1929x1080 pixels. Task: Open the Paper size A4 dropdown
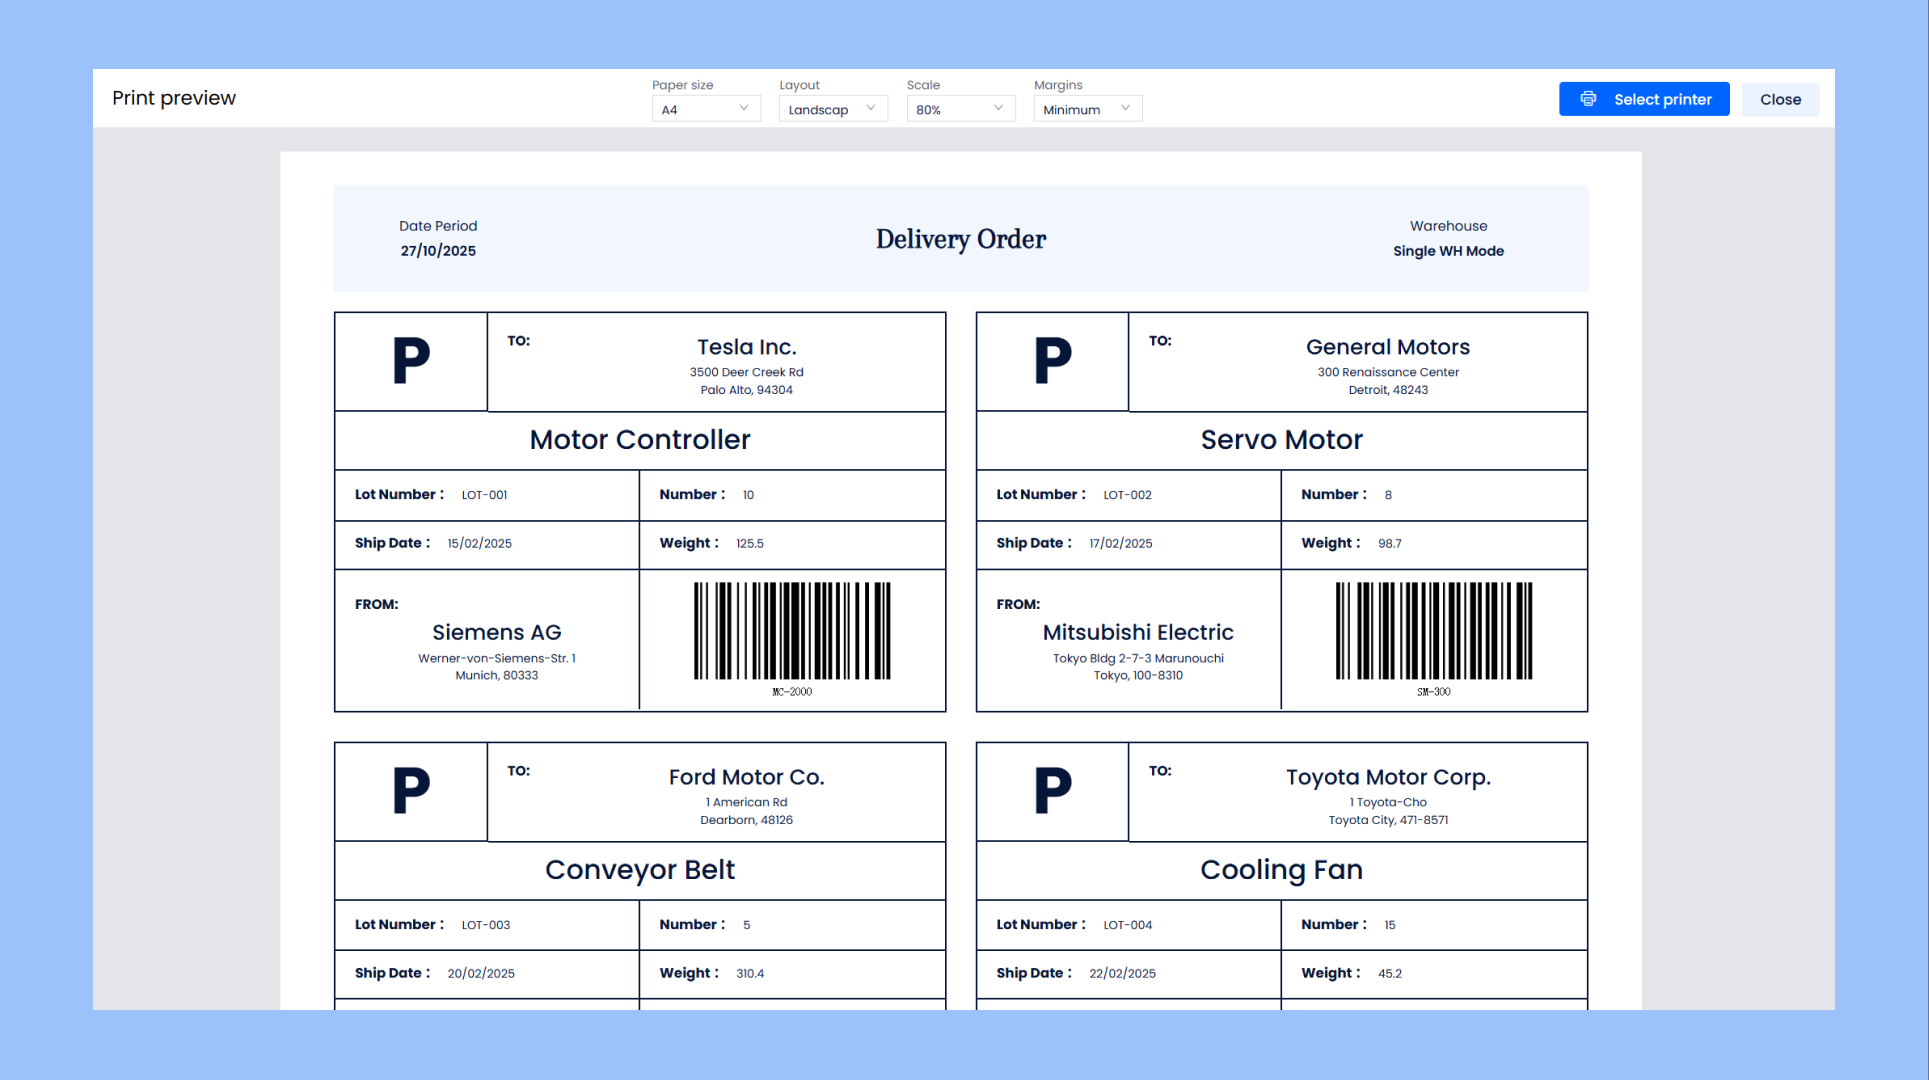(706, 109)
